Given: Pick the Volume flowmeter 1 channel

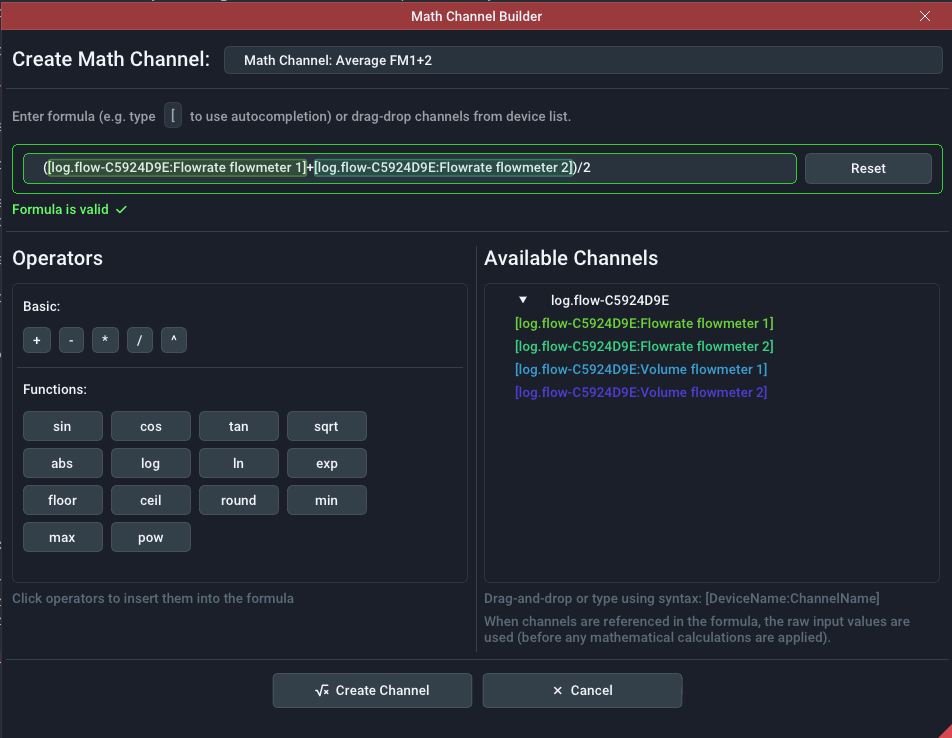Looking at the screenshot, I should coord(640,369).
